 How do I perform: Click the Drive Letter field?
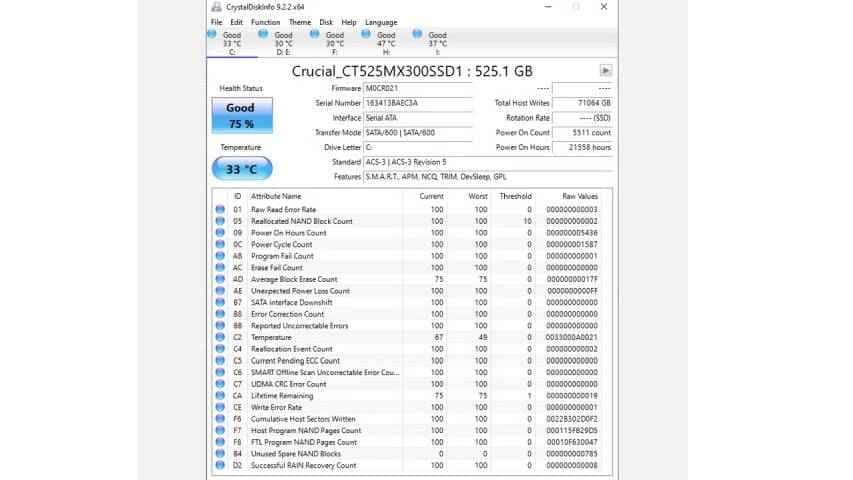(418, 147)
